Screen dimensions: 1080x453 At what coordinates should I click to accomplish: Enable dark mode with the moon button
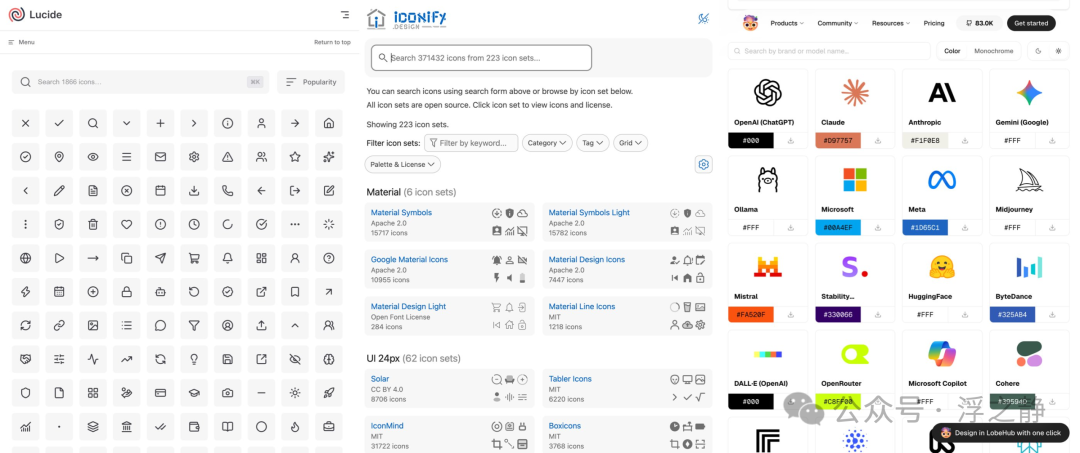1039,51
